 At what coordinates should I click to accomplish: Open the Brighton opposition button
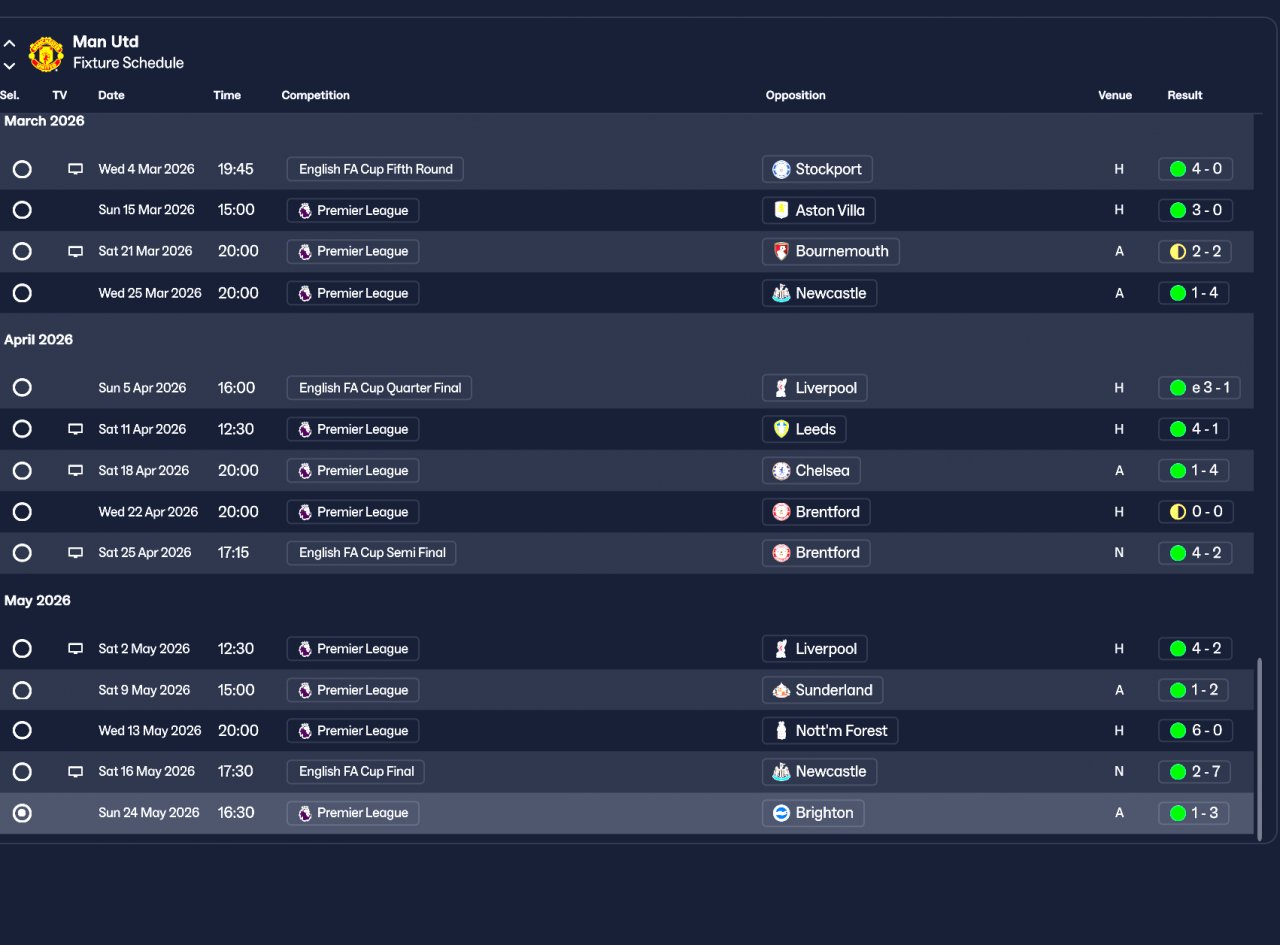click(813, 813)
